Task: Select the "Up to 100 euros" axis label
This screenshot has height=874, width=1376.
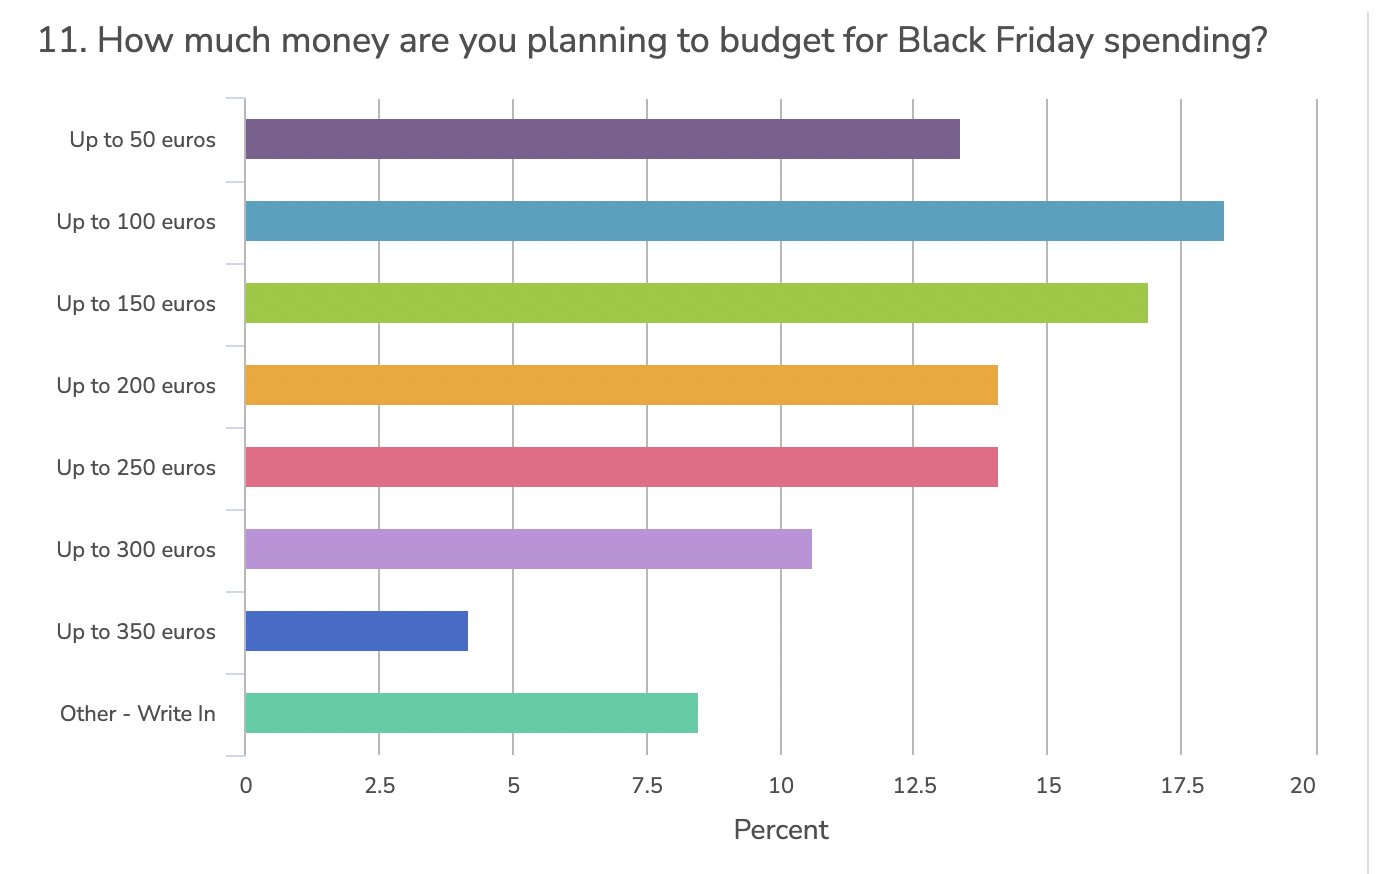Action: point(136,222)
